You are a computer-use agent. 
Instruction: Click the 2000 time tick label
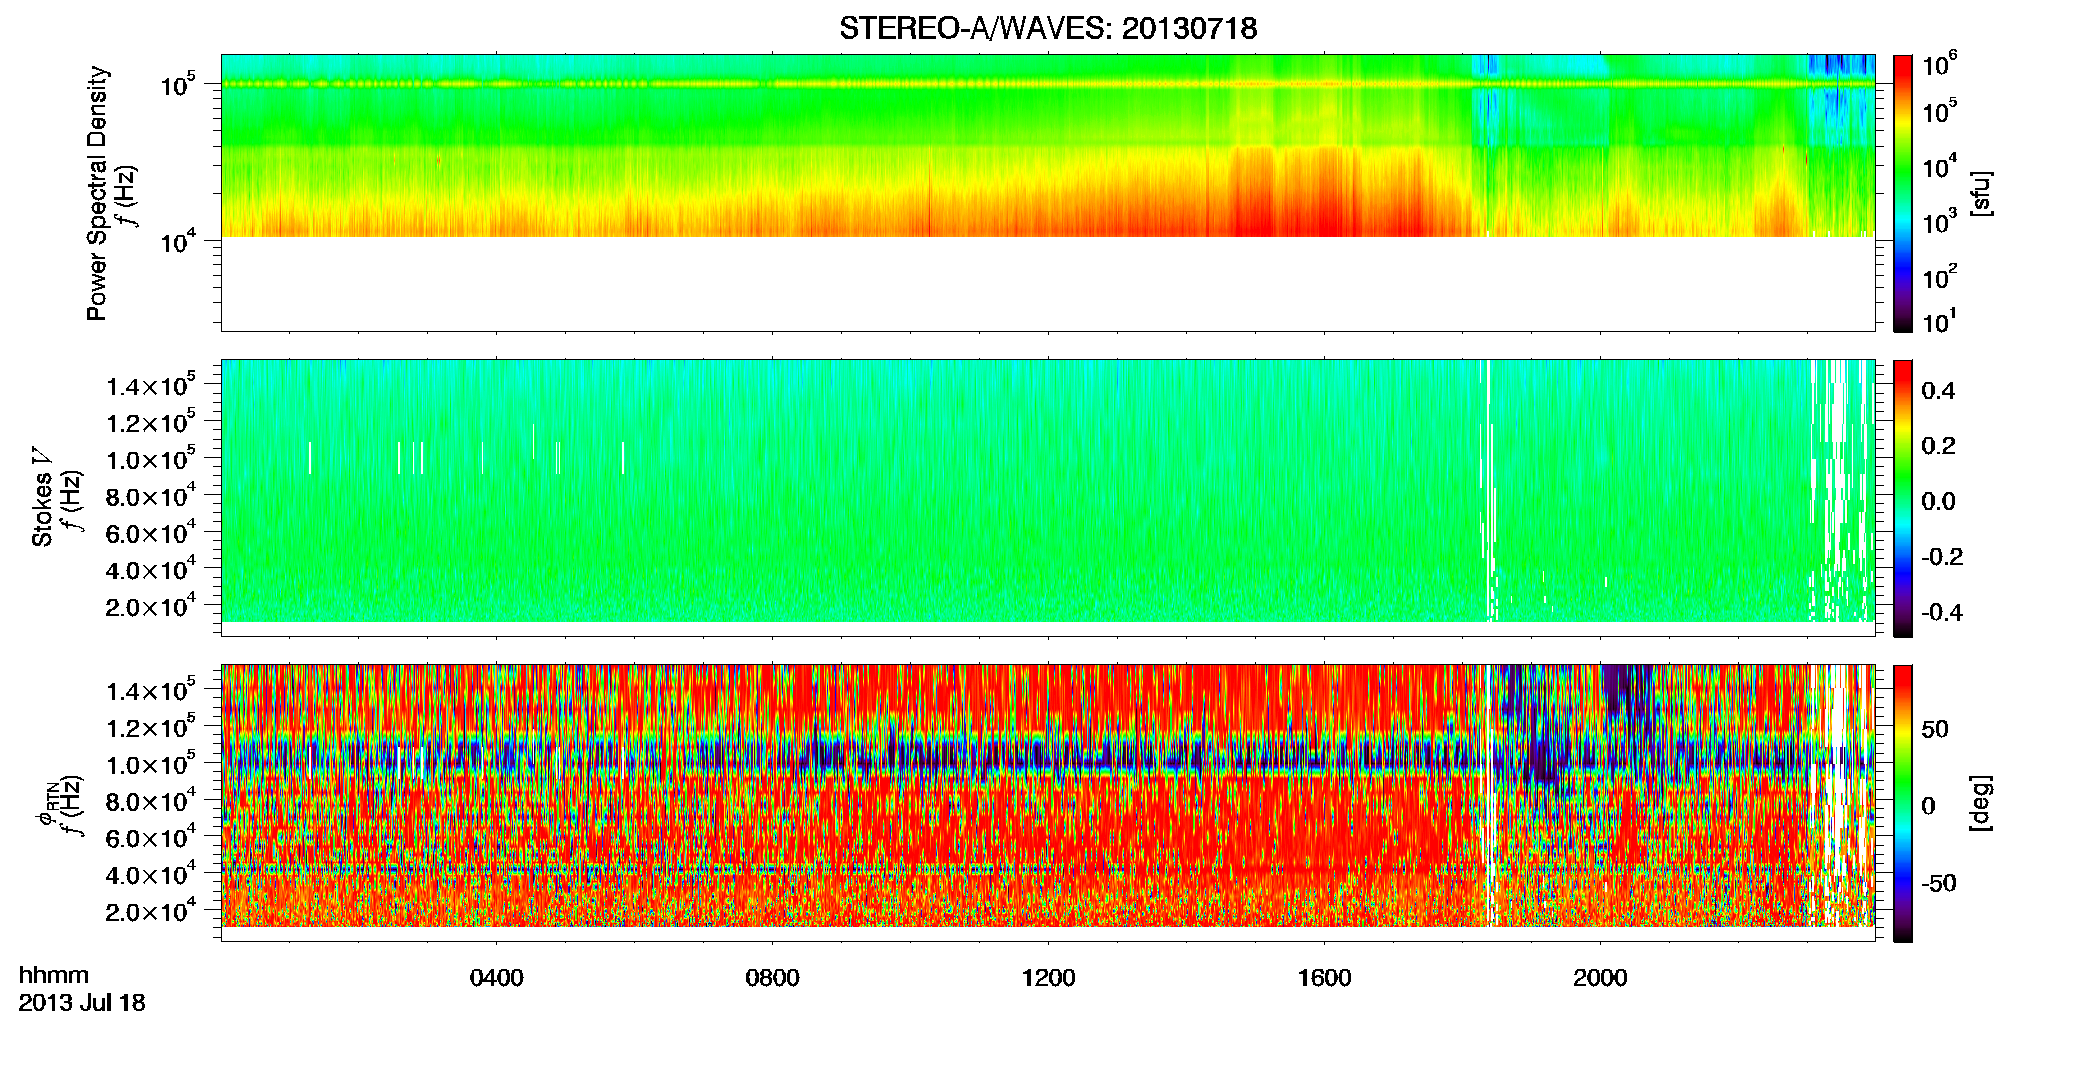point(1600,978)
